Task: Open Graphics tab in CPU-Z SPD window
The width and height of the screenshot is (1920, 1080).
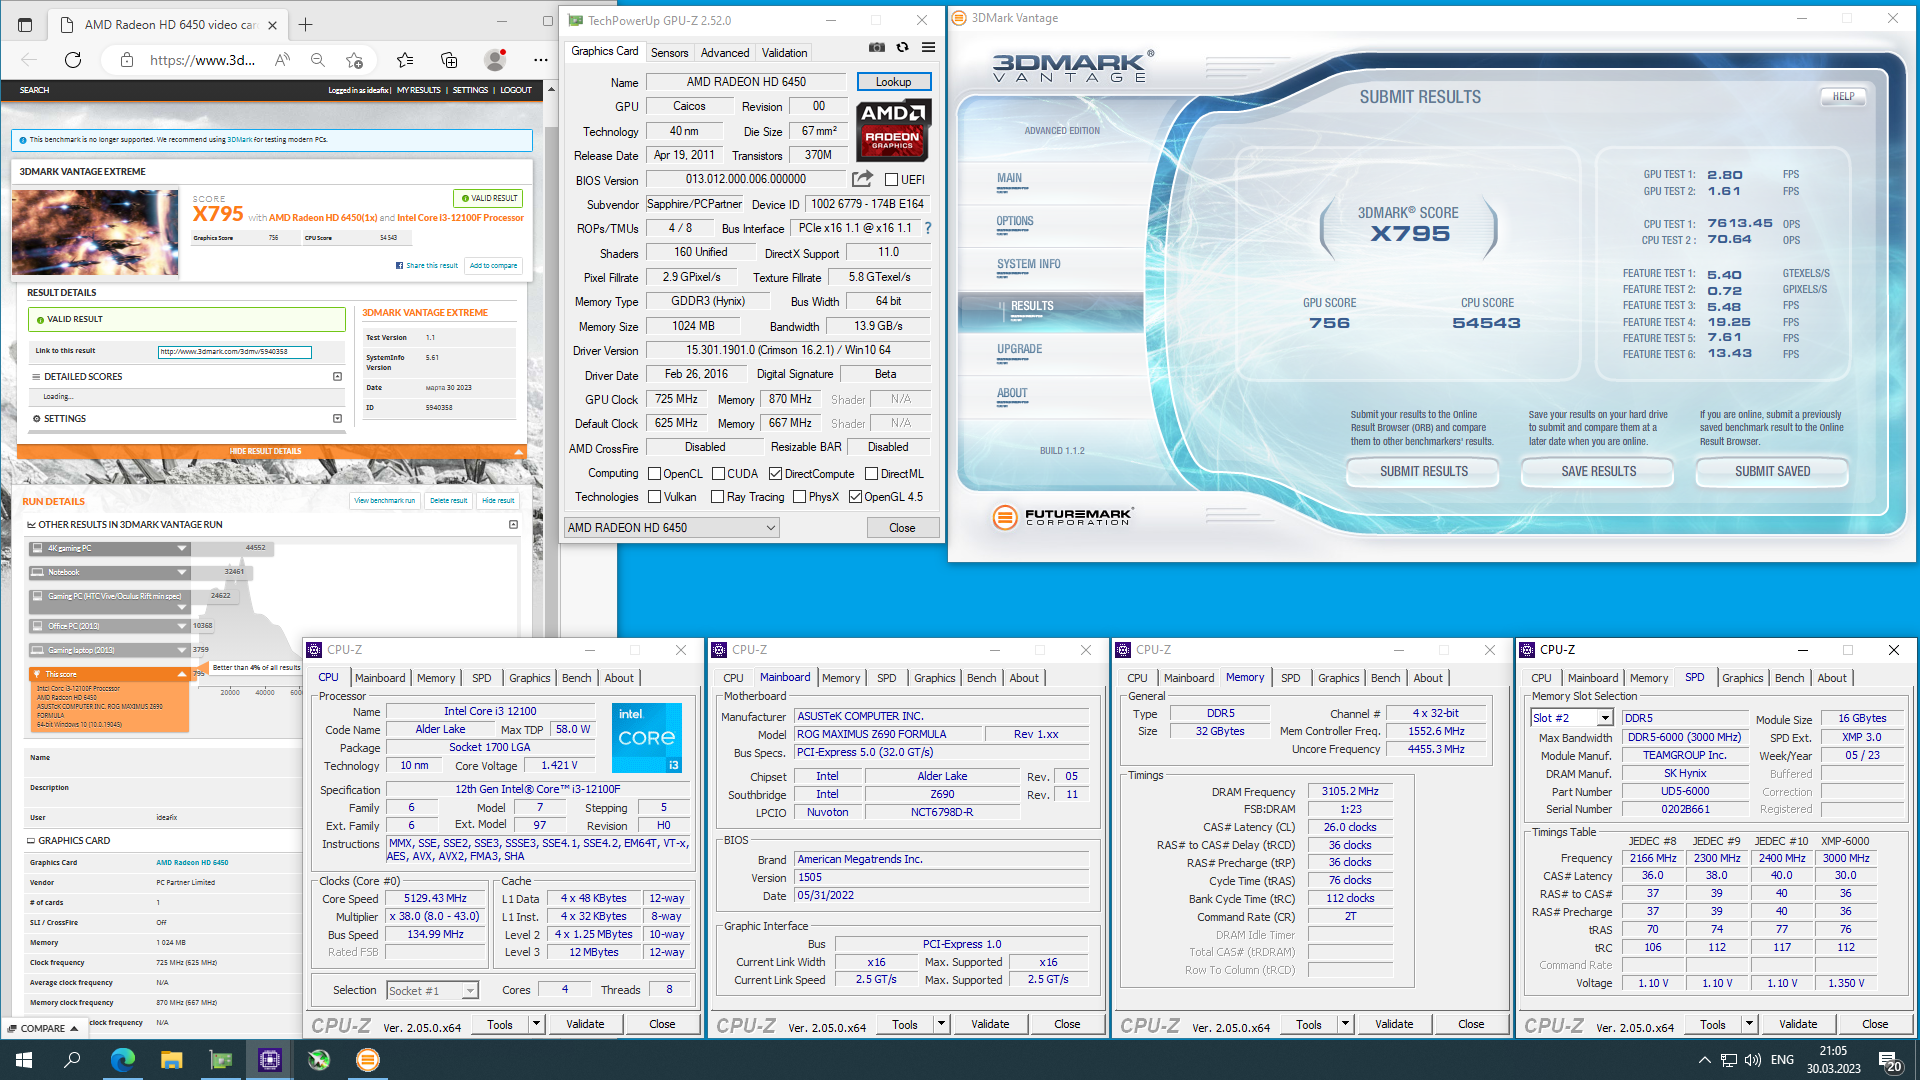Action: [x=1742, y=678]
